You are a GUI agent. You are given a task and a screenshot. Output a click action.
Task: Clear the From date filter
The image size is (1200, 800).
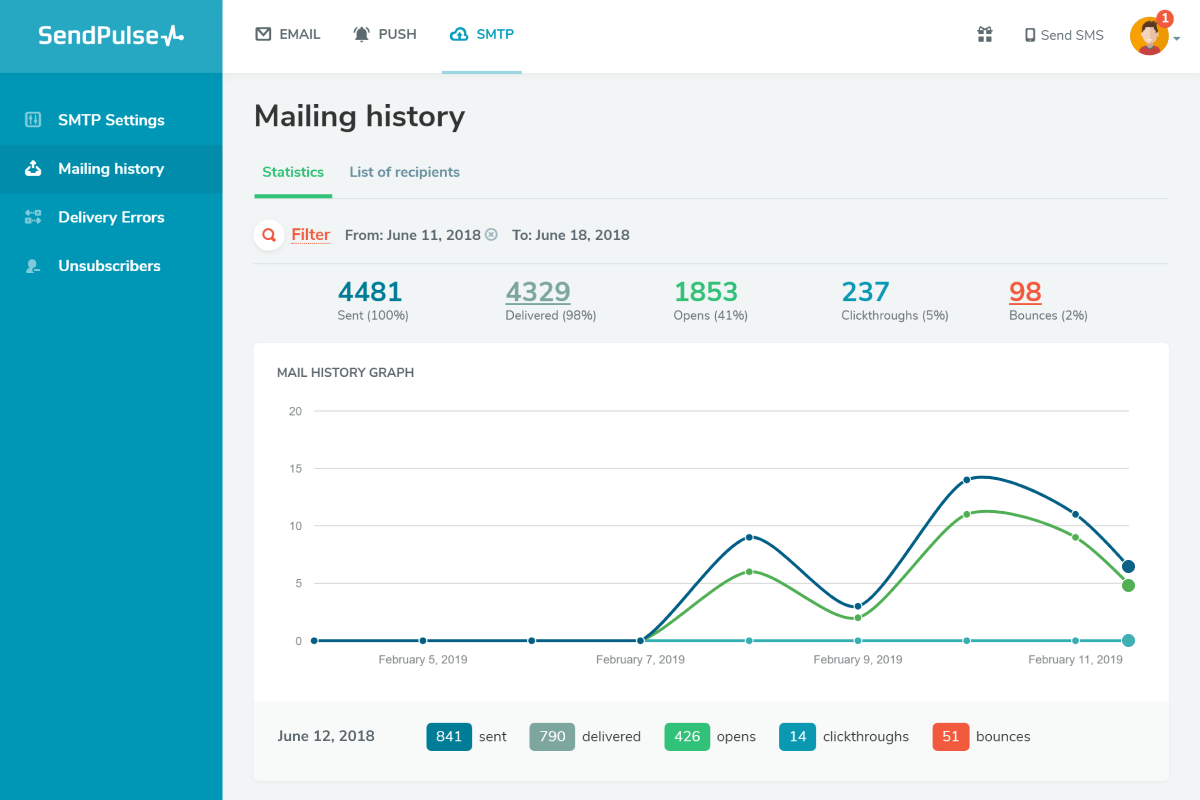pos(491,235)
